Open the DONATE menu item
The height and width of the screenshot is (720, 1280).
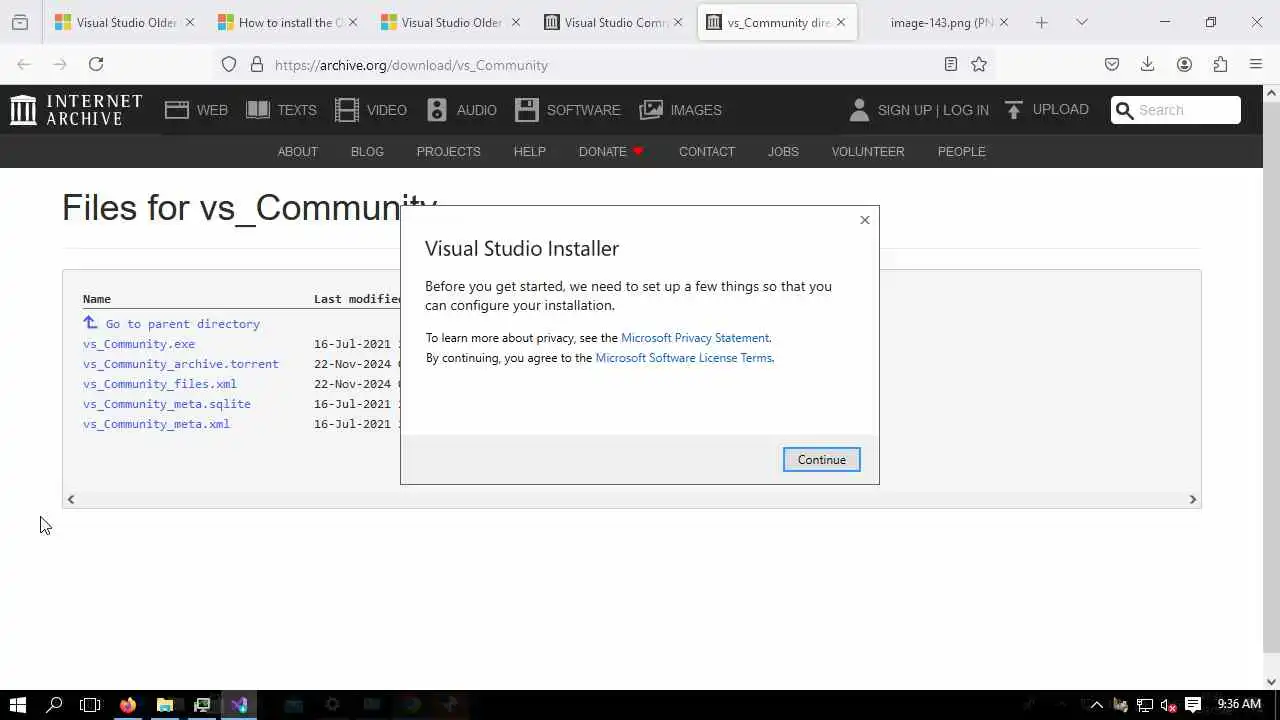click(x=611, y=152)
